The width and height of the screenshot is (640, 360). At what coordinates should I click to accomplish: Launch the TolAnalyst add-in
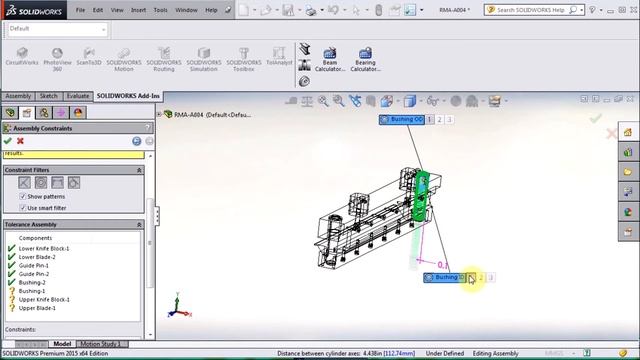pos(279,56)
